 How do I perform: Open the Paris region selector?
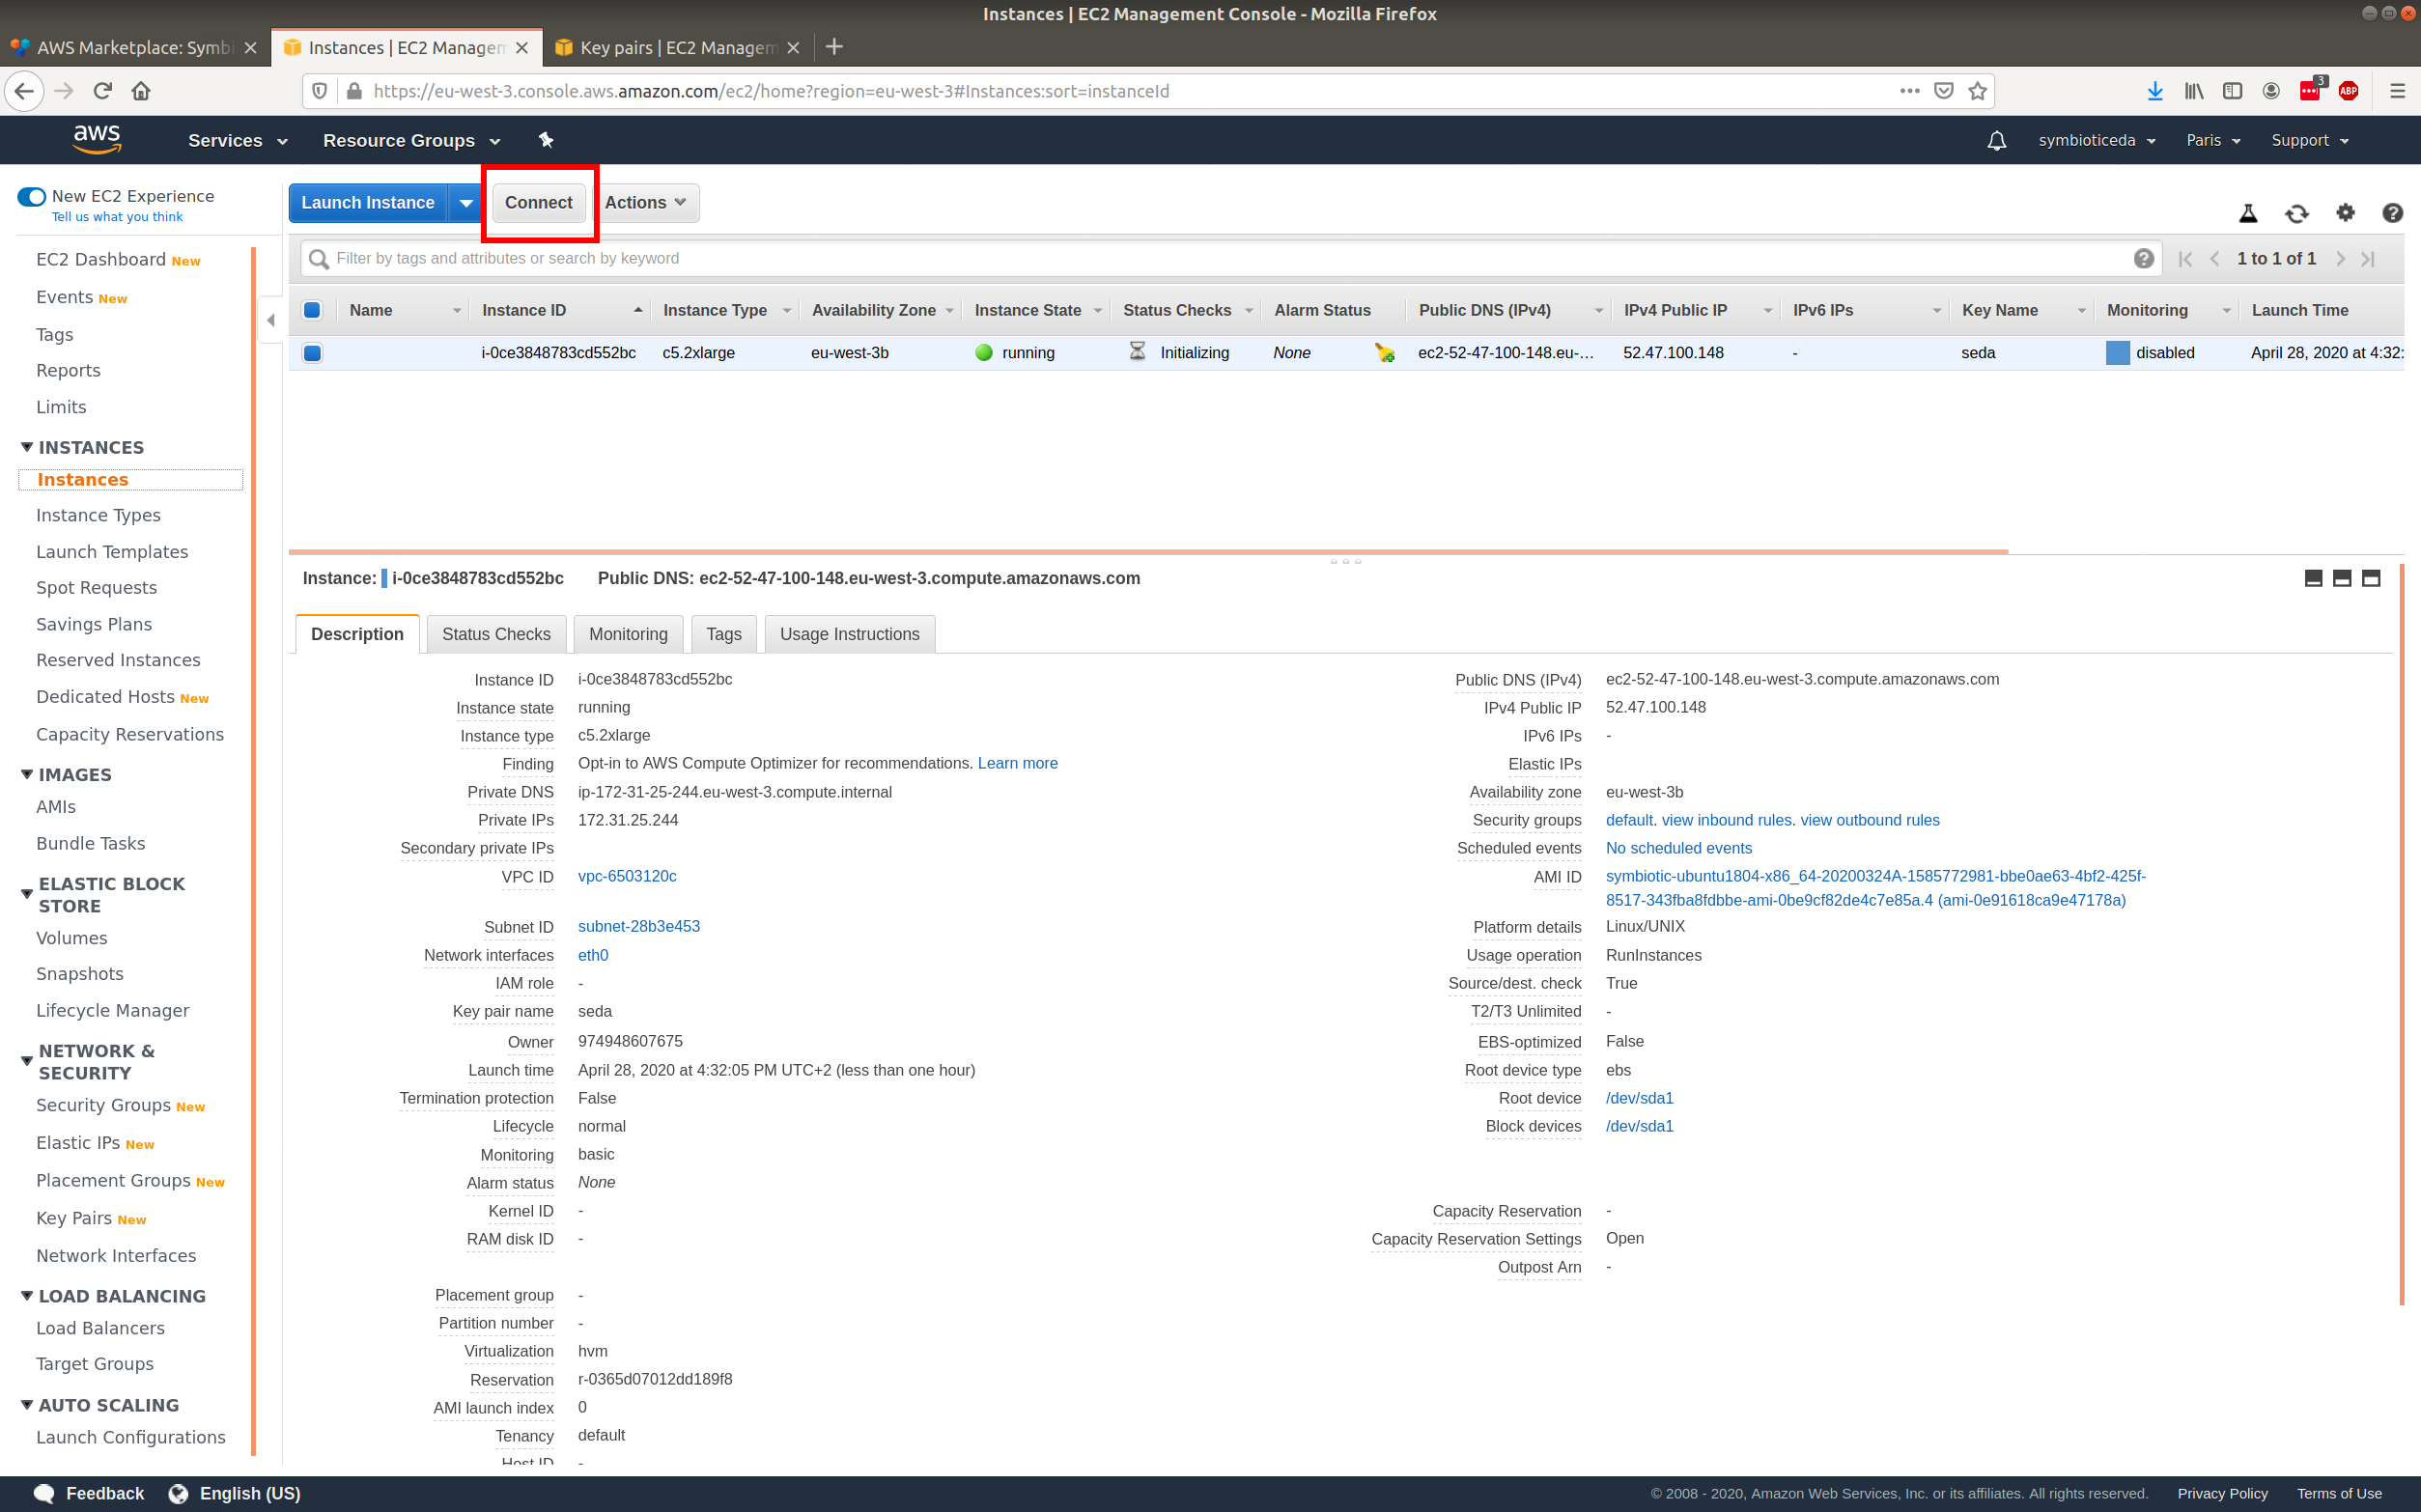(2213, 141)
